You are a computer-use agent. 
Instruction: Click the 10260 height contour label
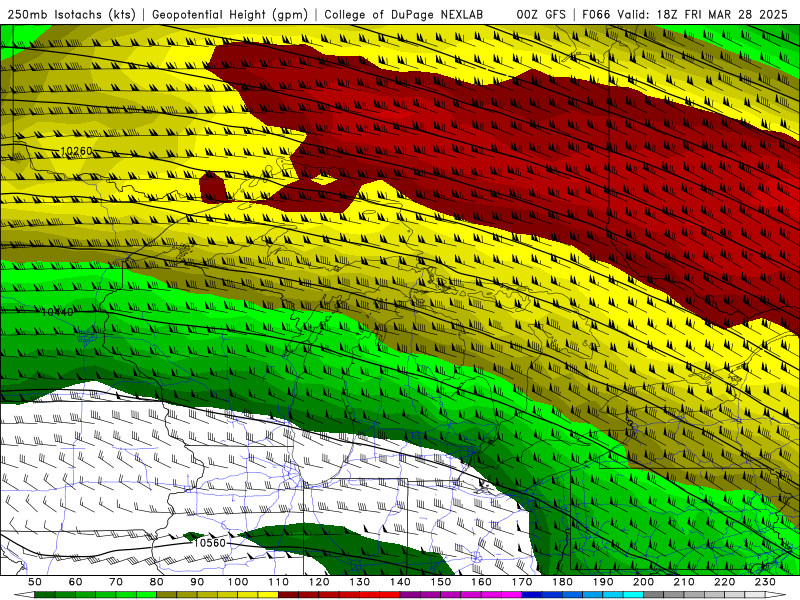click(77, 151)
